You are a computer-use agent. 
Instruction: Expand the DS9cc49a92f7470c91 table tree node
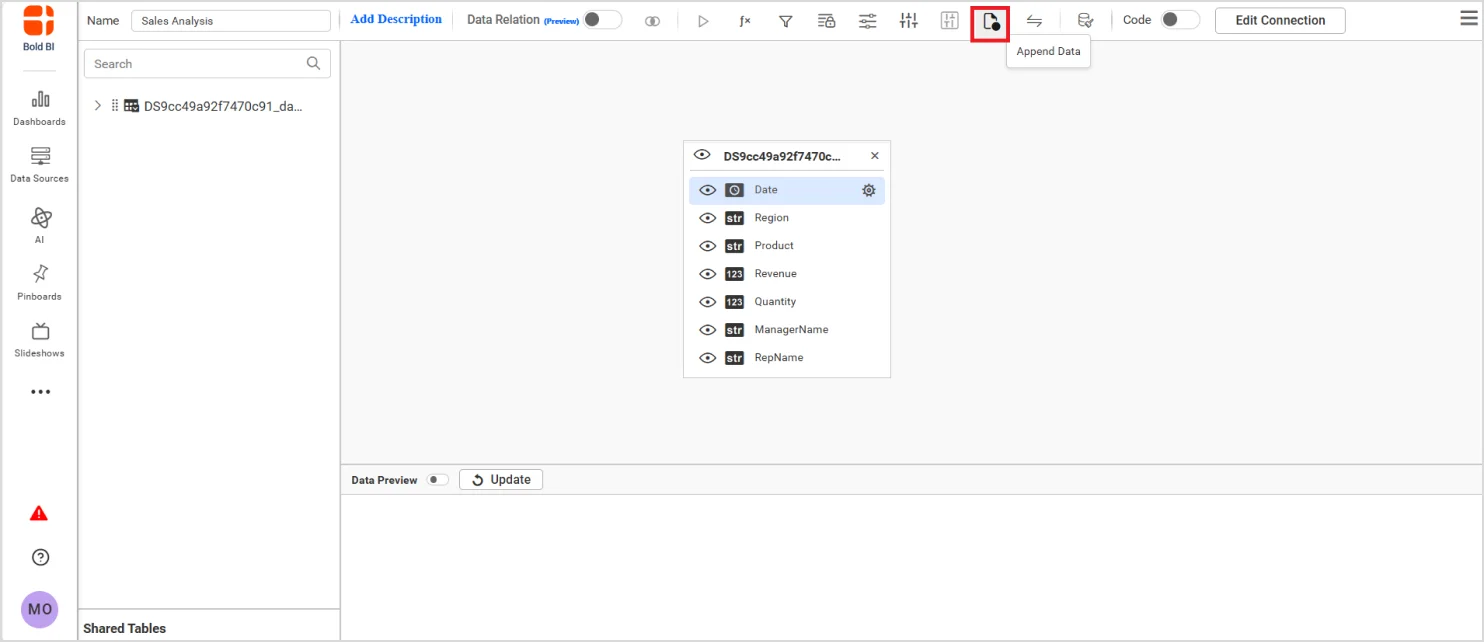coord(97,105)
